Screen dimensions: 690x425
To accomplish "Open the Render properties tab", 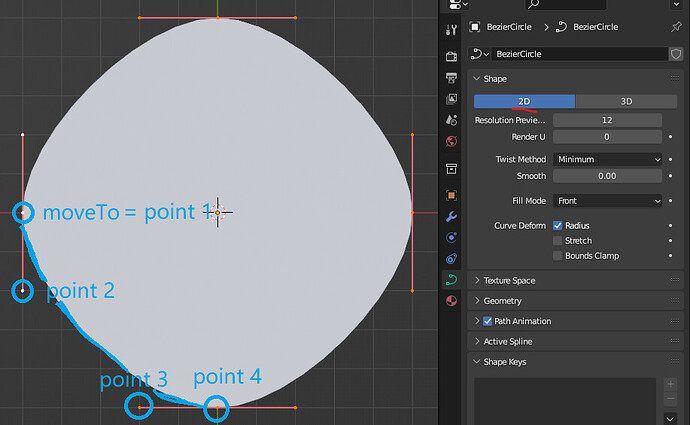I will (451, 56).
